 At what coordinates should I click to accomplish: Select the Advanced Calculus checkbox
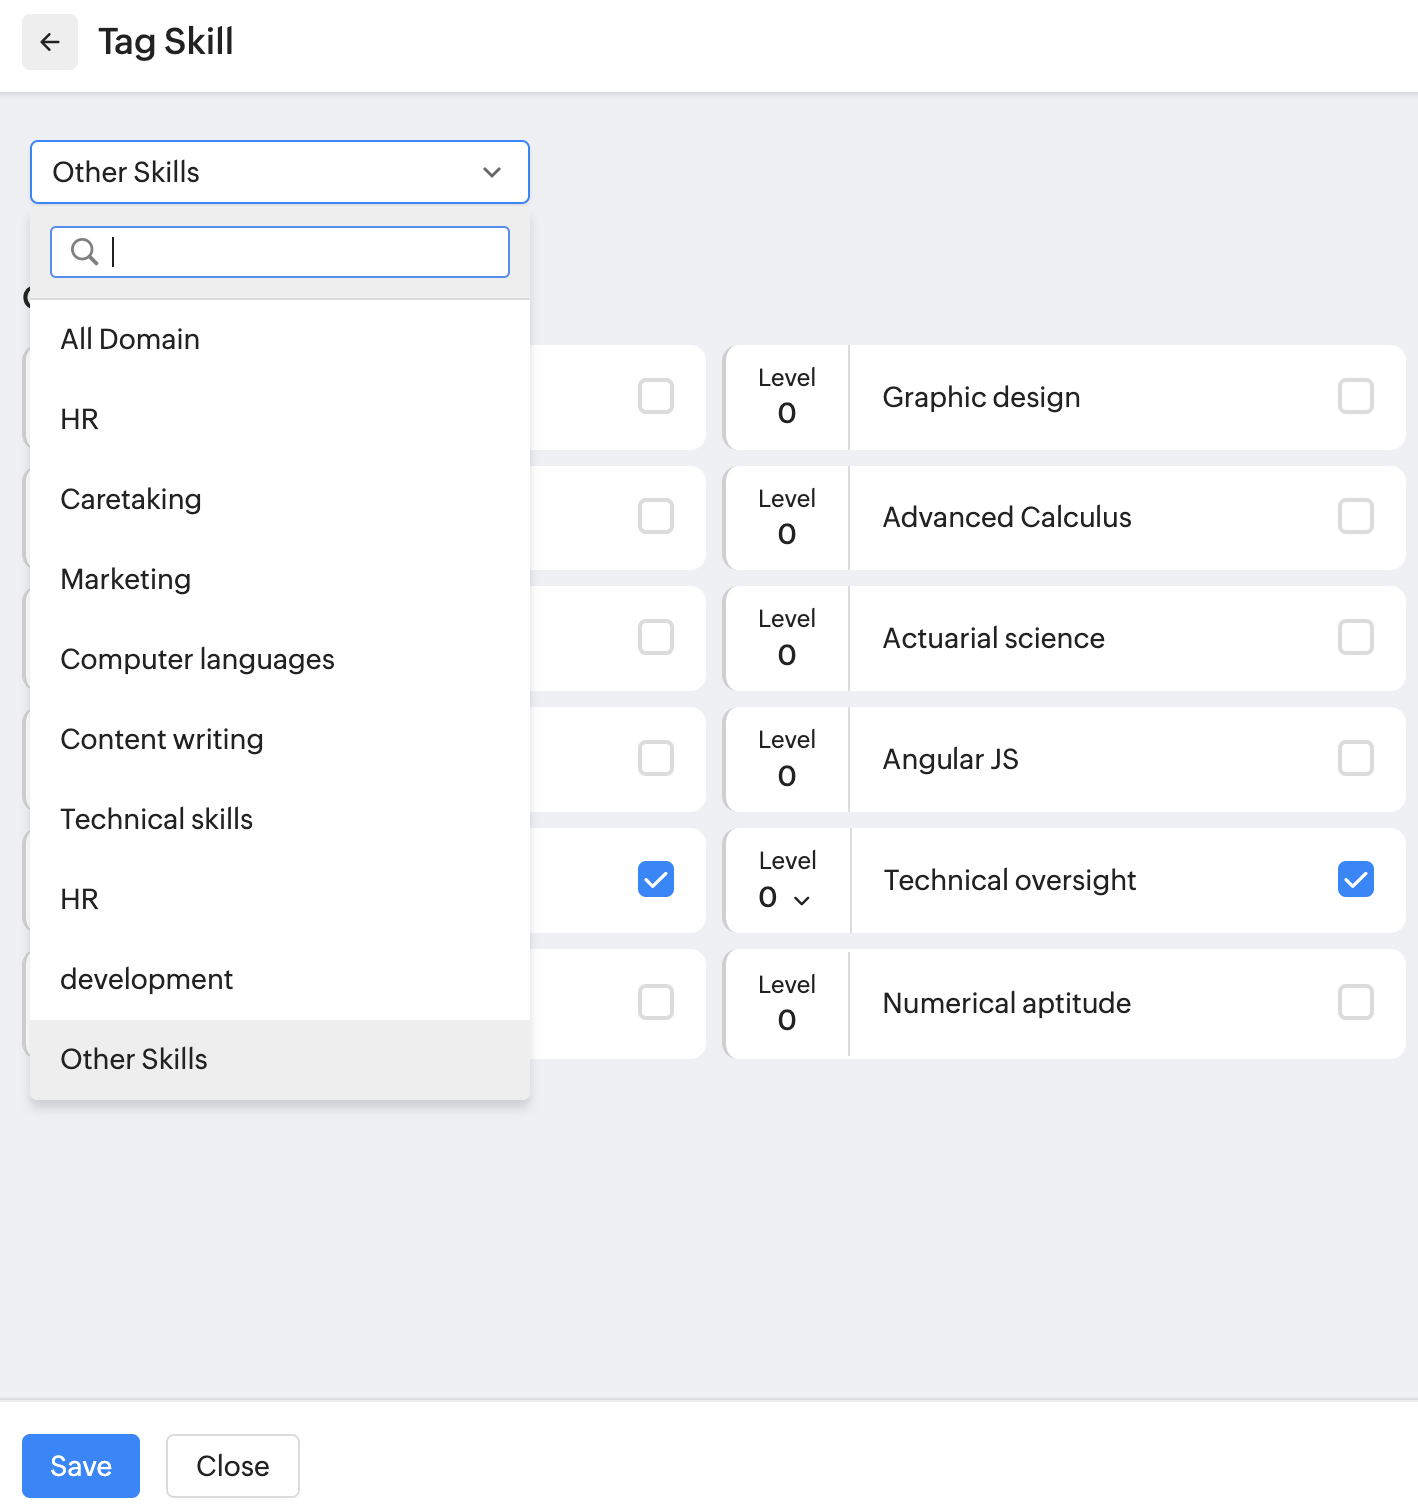tap(1355, 517)
